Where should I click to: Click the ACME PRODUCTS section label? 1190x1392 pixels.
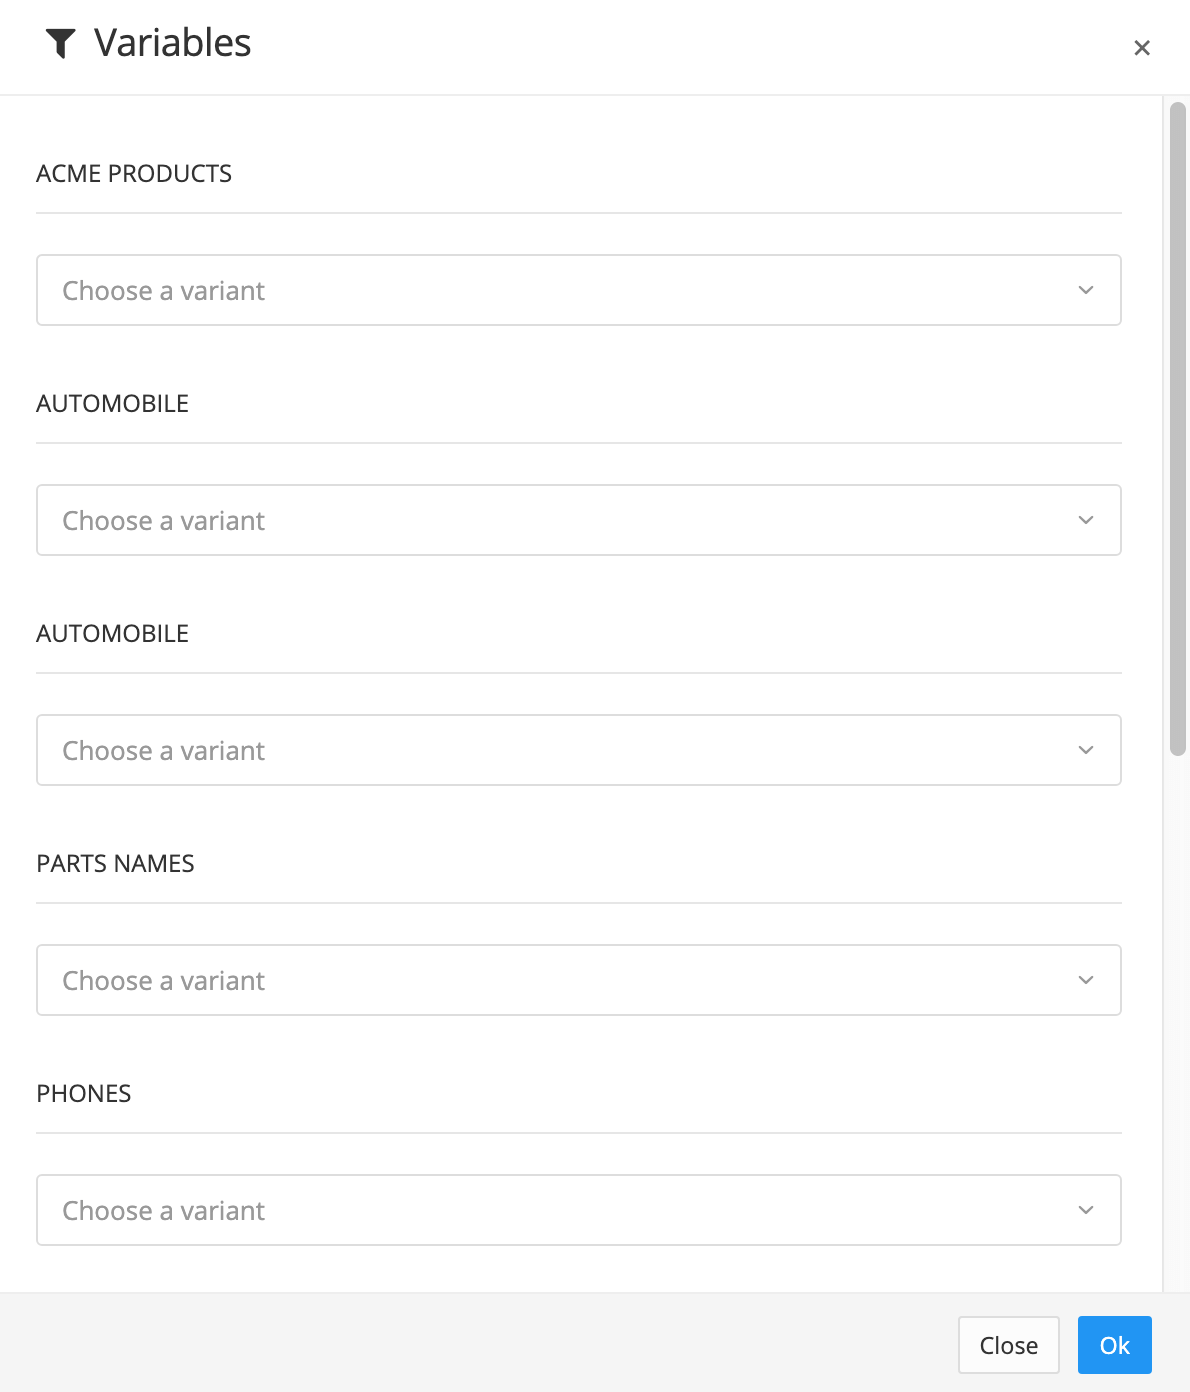coord(134,173)
